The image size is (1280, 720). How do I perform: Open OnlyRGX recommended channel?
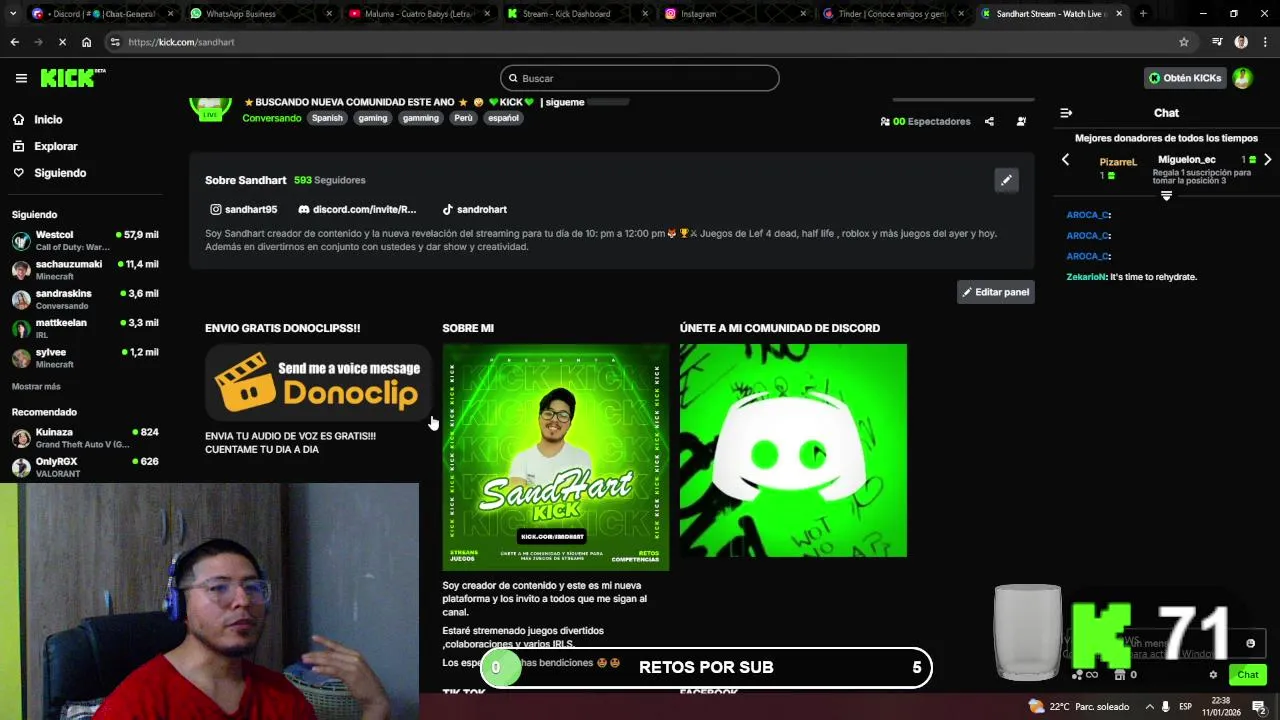[85, 467]
